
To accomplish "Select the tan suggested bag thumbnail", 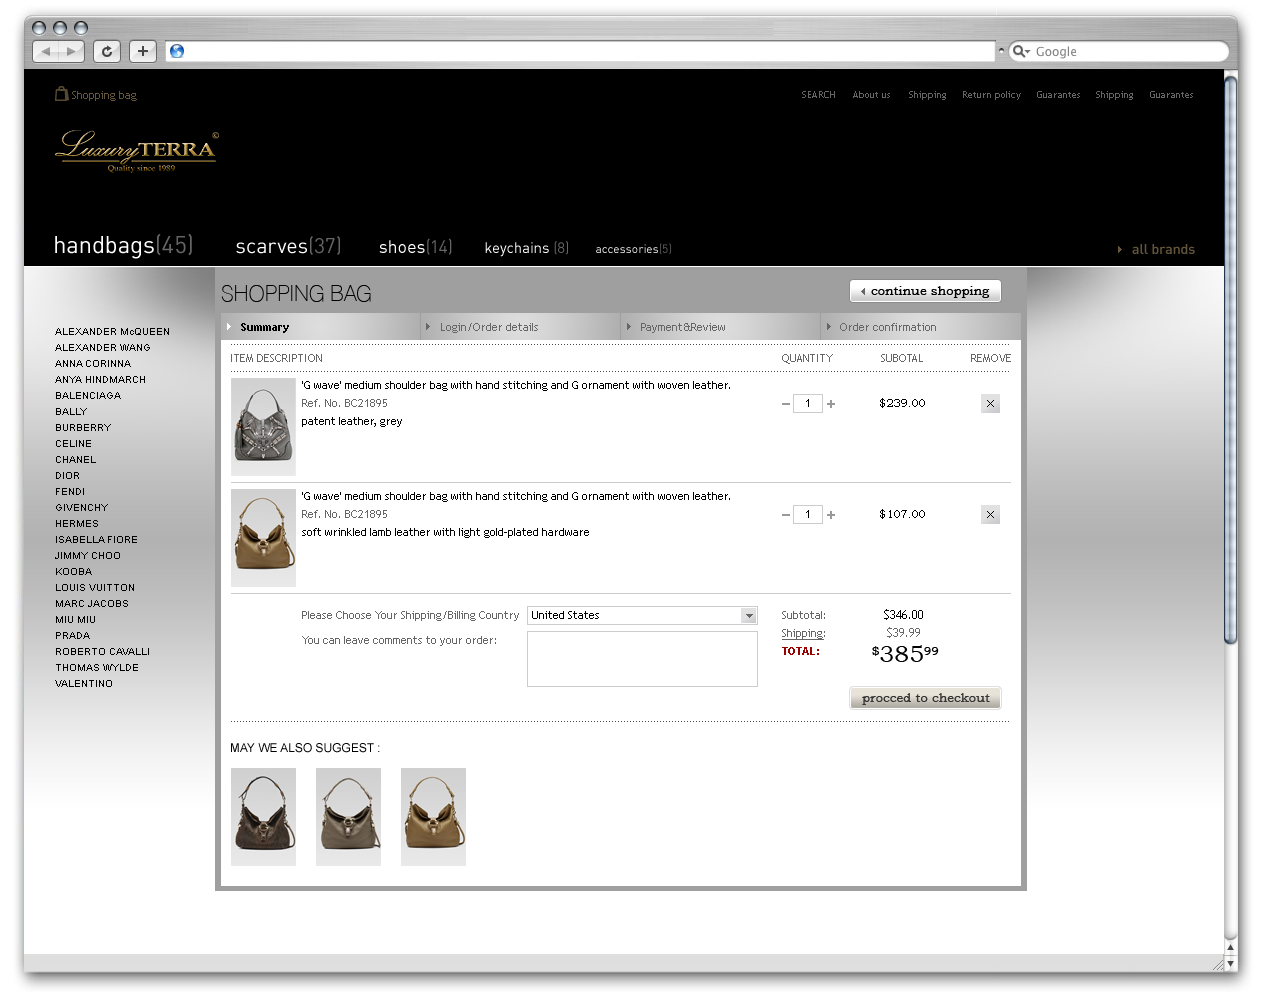I will 433,817.
